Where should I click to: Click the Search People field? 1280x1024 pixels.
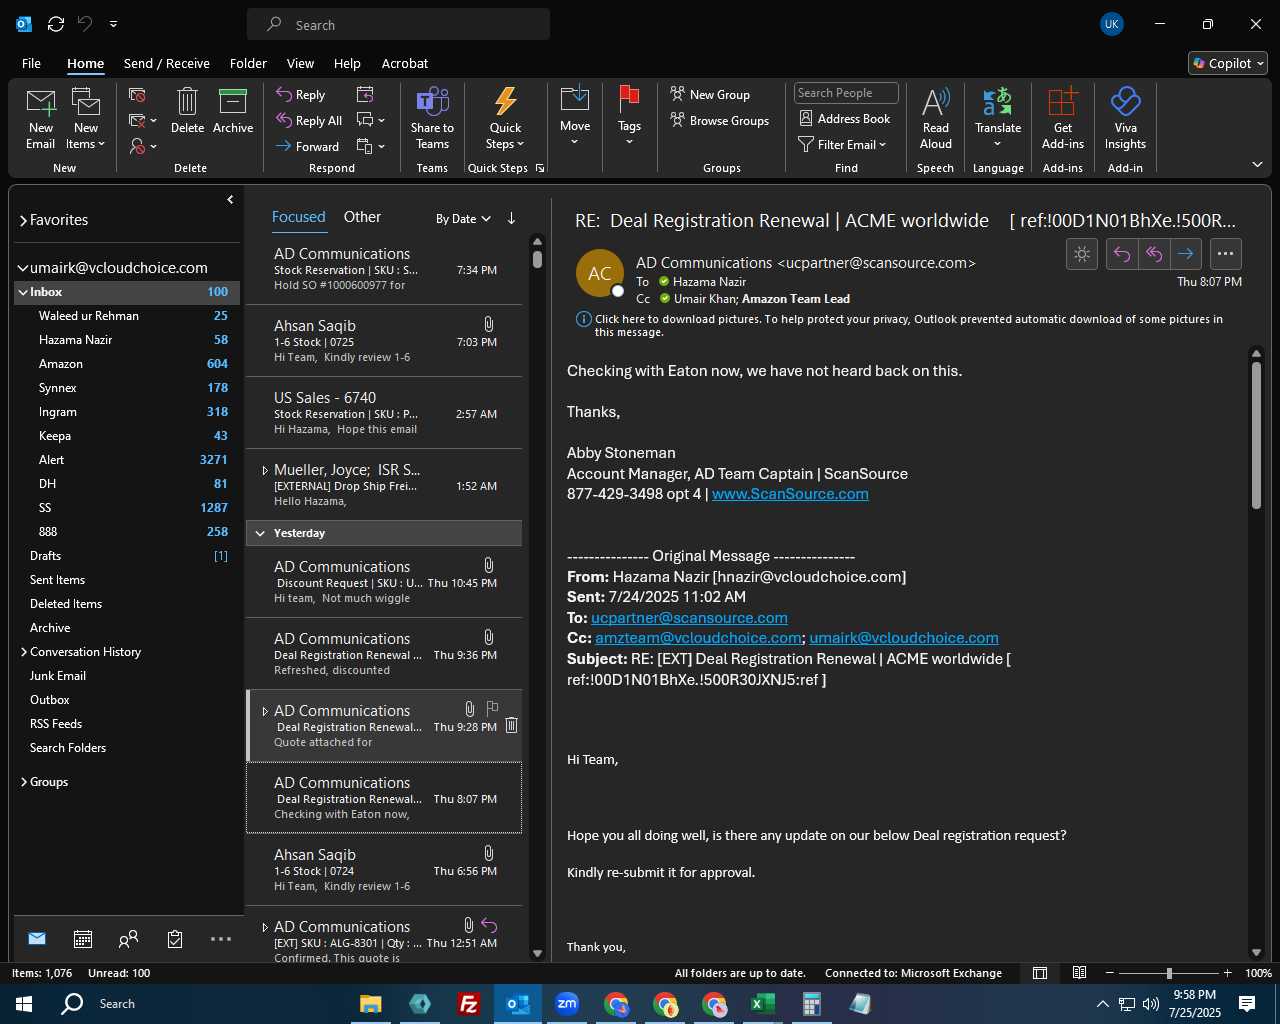point(846,93)
